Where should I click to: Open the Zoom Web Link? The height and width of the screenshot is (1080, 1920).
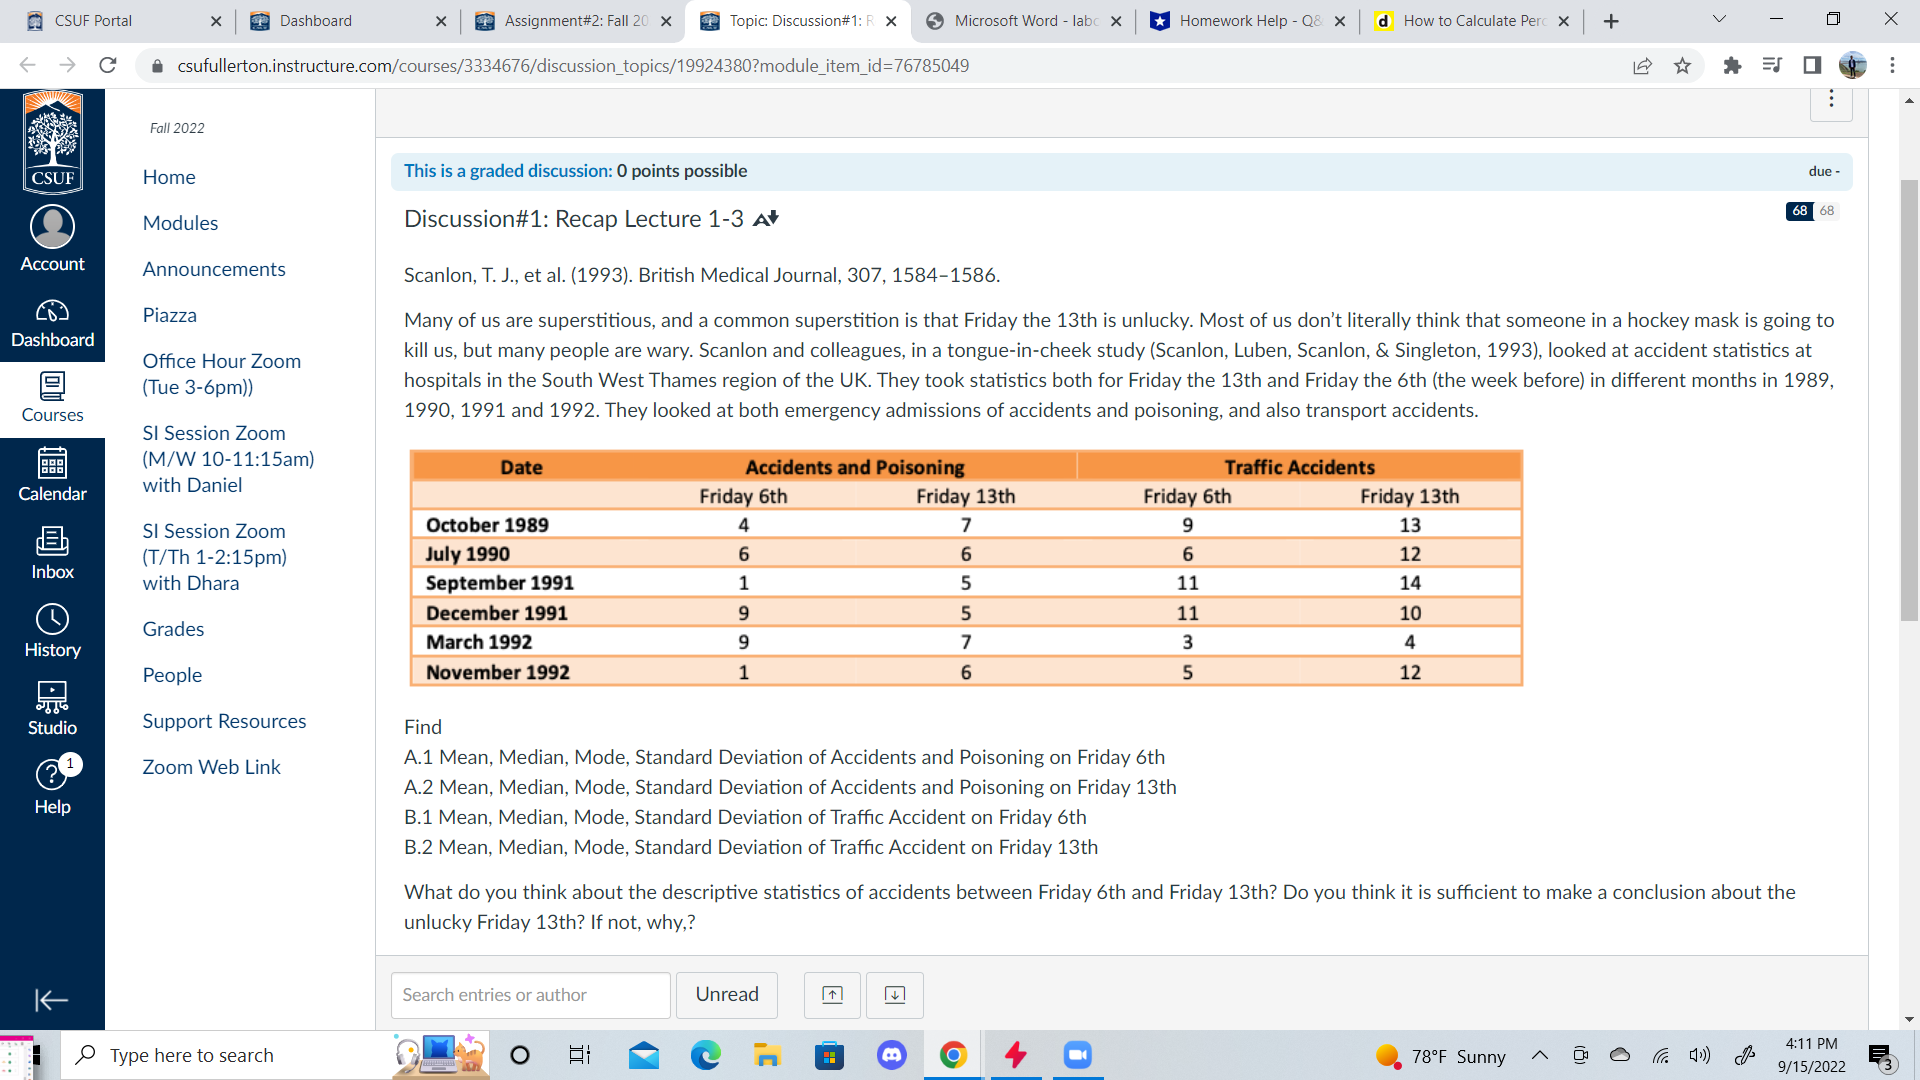click(211, 767)
